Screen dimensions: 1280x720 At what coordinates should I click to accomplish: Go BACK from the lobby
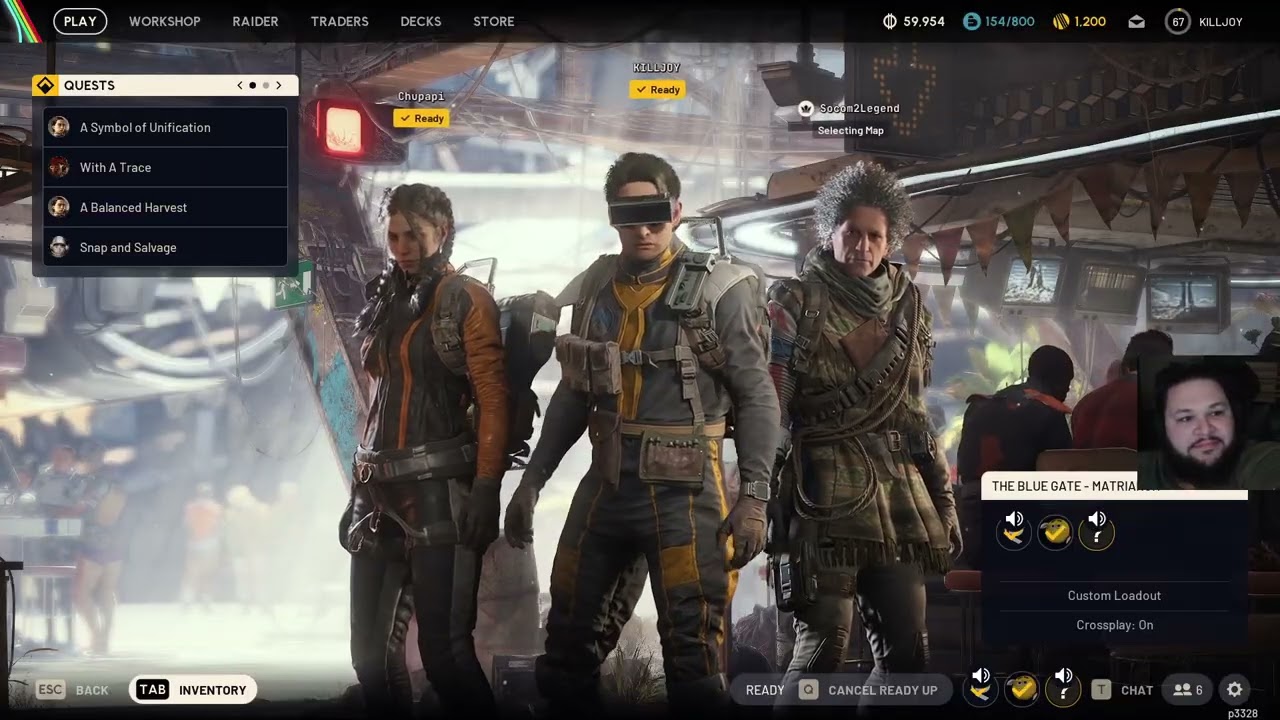click(x=92, y=690)
